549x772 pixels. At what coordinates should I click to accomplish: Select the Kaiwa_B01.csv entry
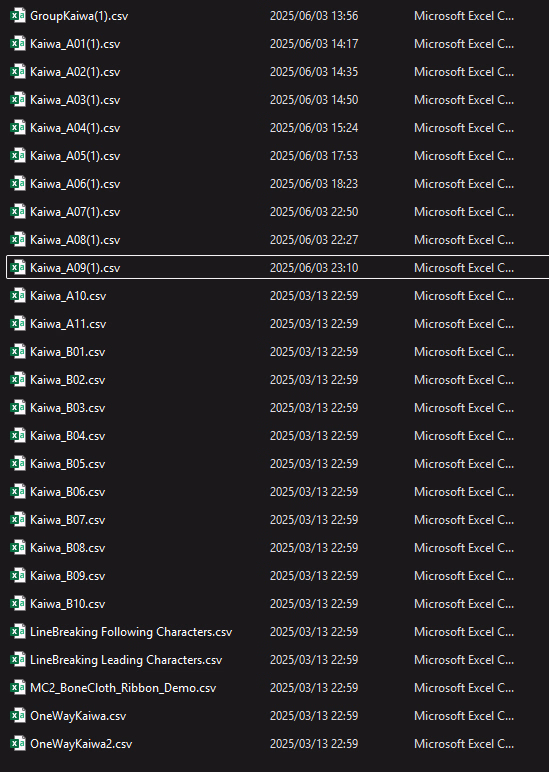(x=67, y=352)
